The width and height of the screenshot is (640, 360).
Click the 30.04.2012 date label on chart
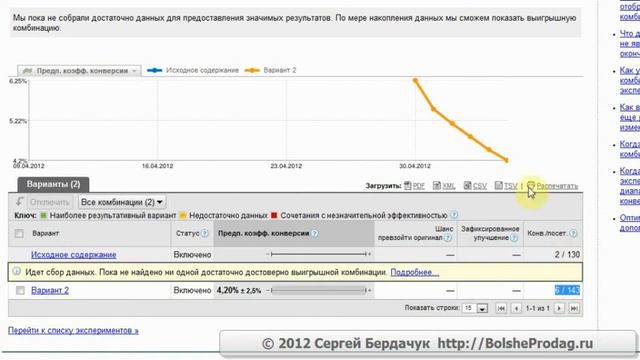click(x=415, y=166)
